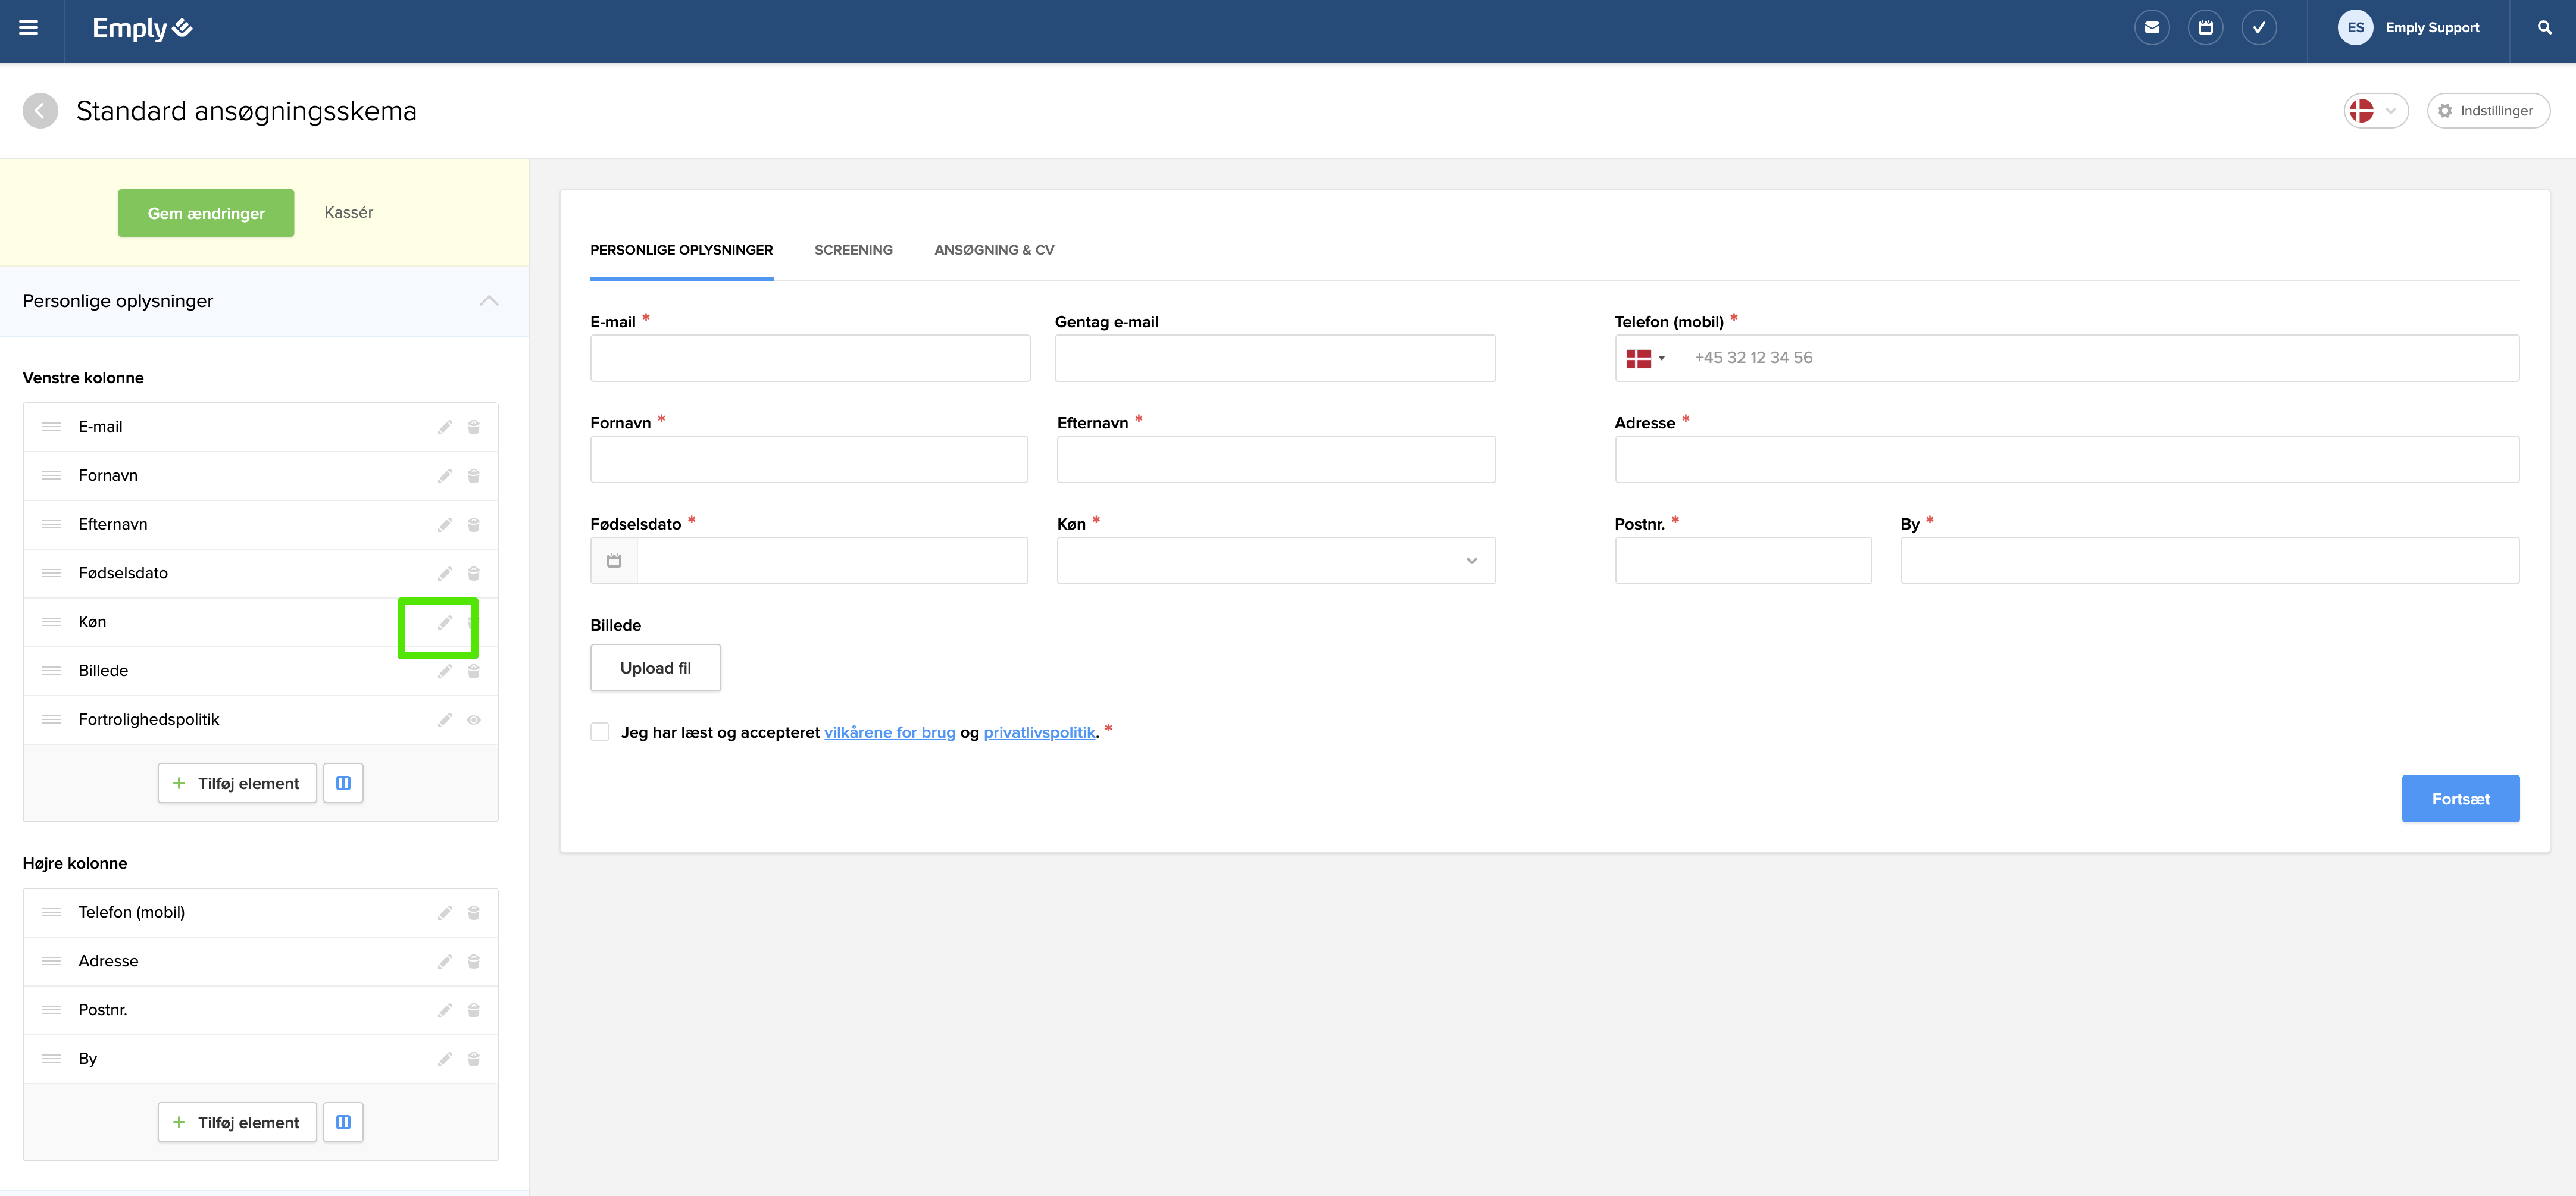The image size is (2576, 1196).
Task: Switch to the Ansøgning & CV tab
Action: point(994,250)
